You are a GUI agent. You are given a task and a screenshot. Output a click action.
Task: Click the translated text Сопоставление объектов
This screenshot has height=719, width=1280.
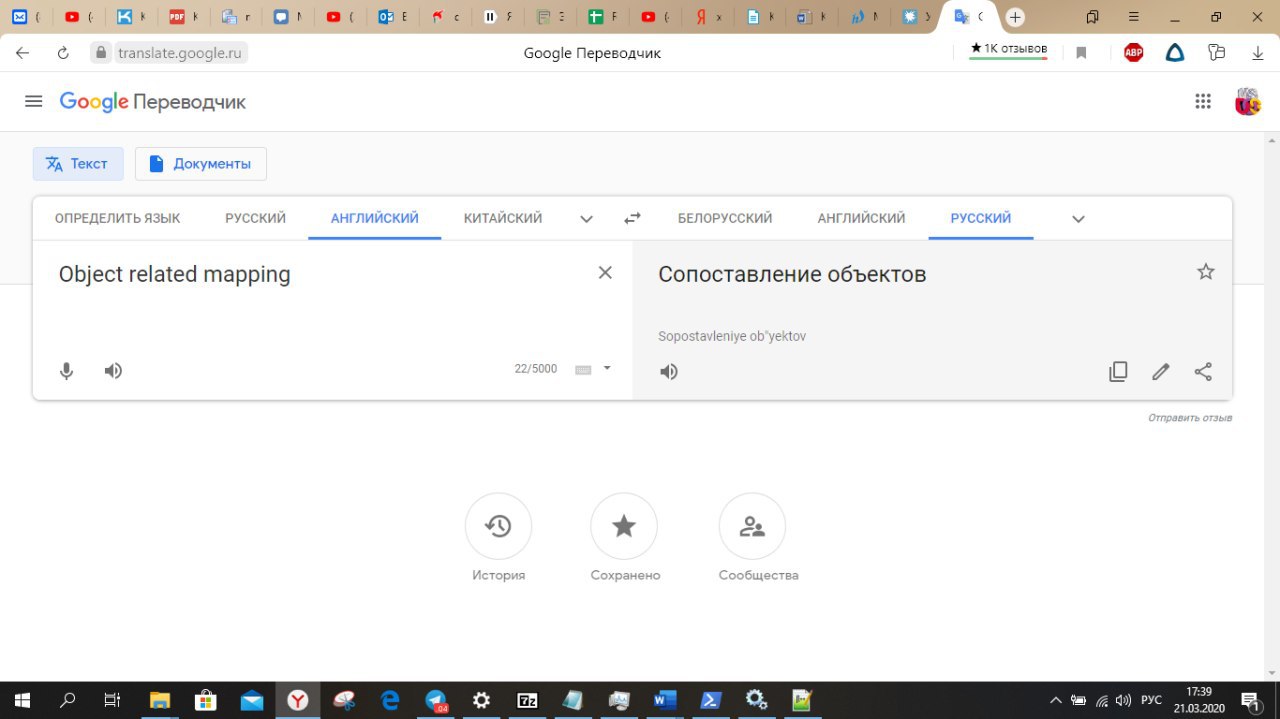tap(792, 274)
